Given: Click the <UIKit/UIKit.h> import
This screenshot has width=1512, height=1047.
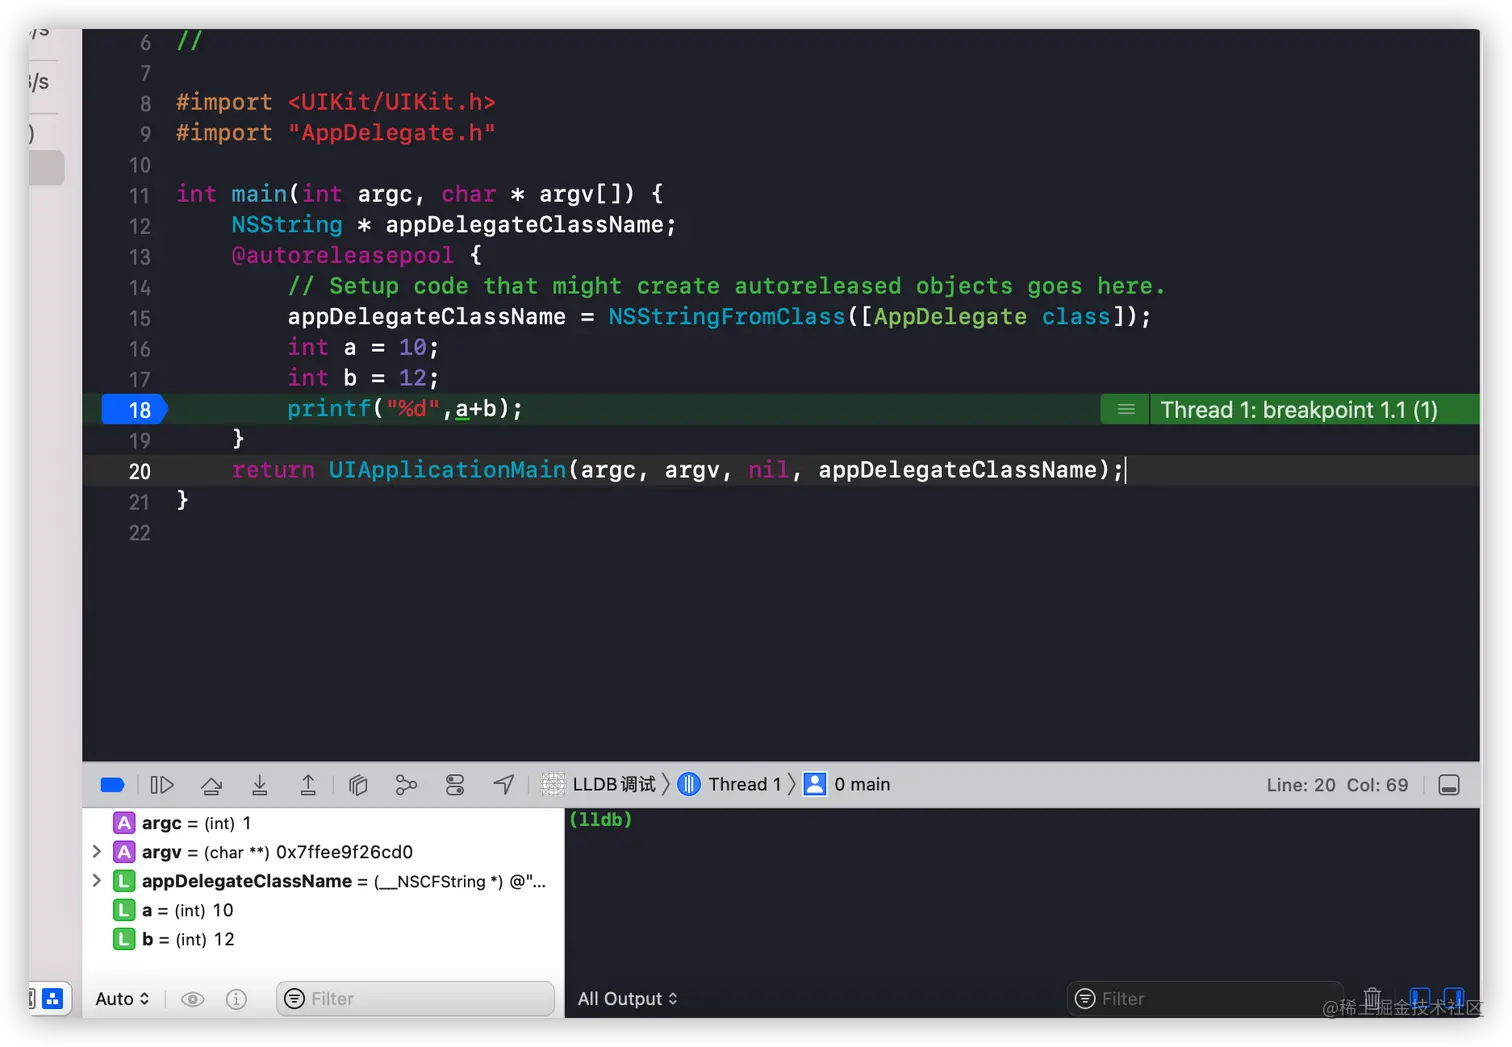Looking at the screenshot, I should point(392,102).
